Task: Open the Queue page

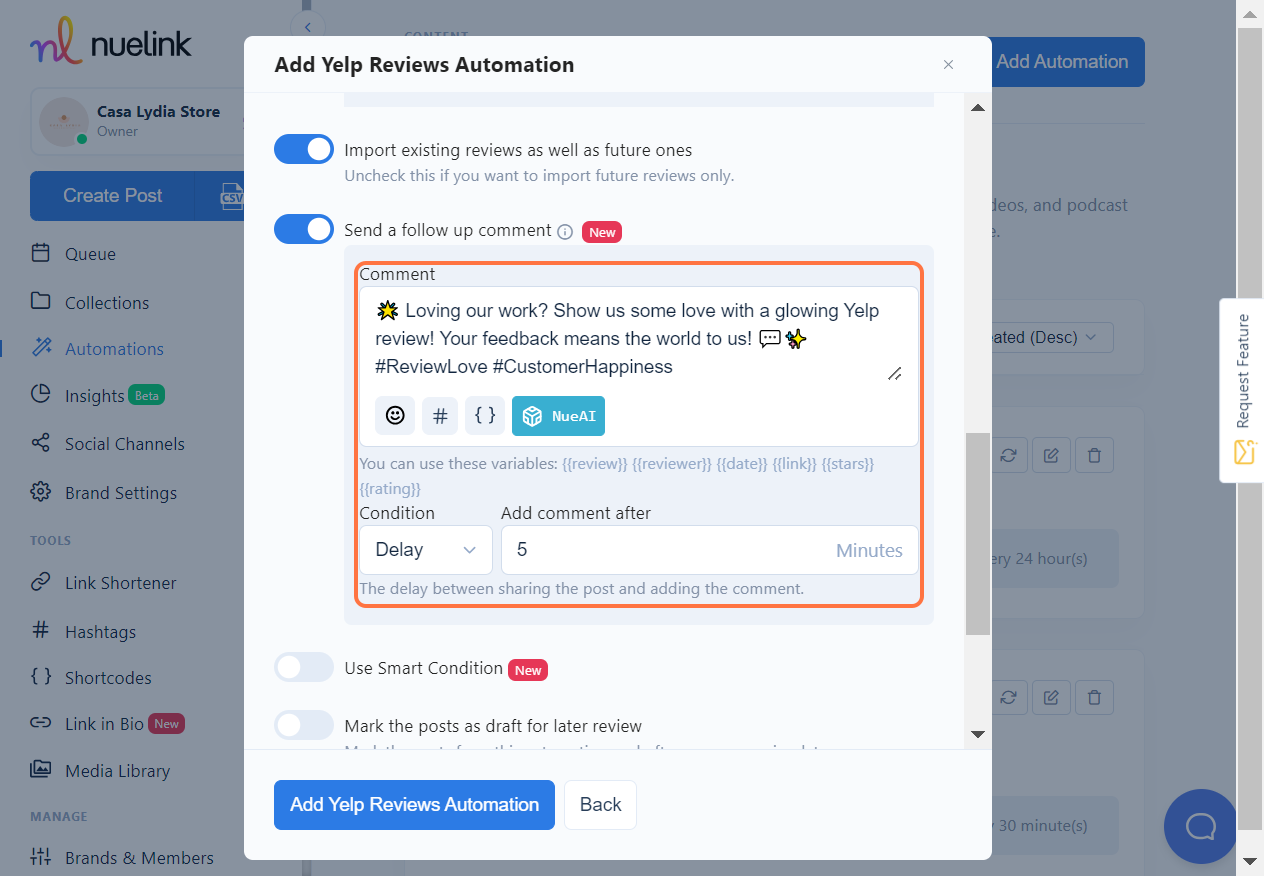Action: (x=90, y=254)
